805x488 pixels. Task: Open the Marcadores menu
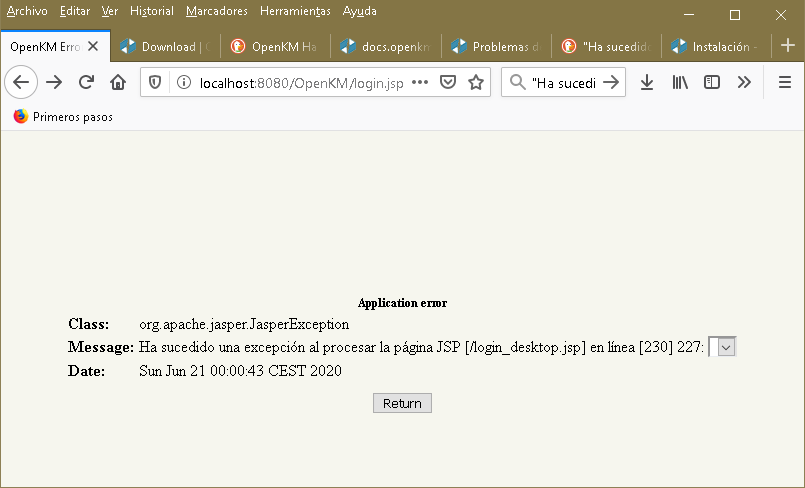[x=217, y=11]
